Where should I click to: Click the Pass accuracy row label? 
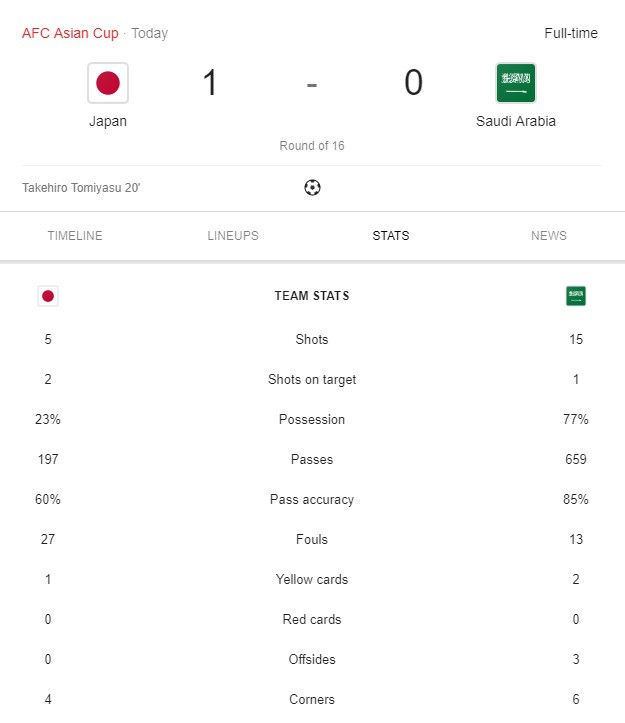click(x=312, y=499)
